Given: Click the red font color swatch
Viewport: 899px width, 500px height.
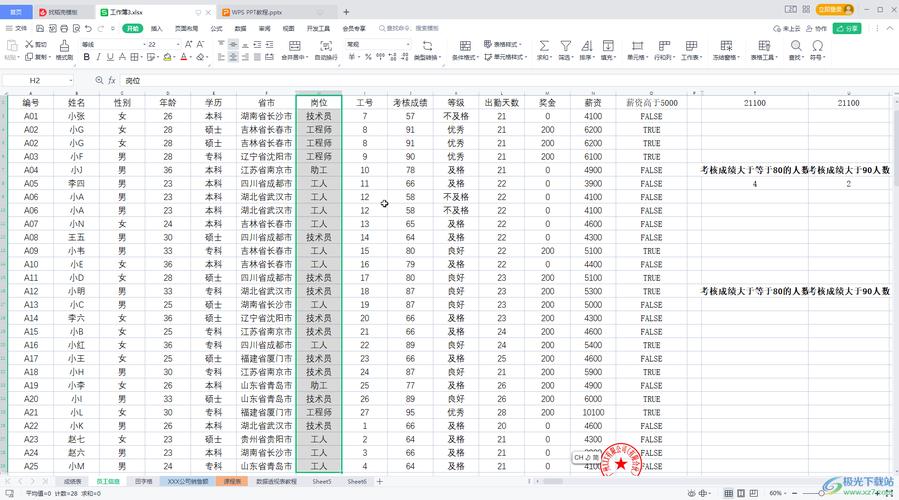Looking at the screenshot, I should coord(183,57).
